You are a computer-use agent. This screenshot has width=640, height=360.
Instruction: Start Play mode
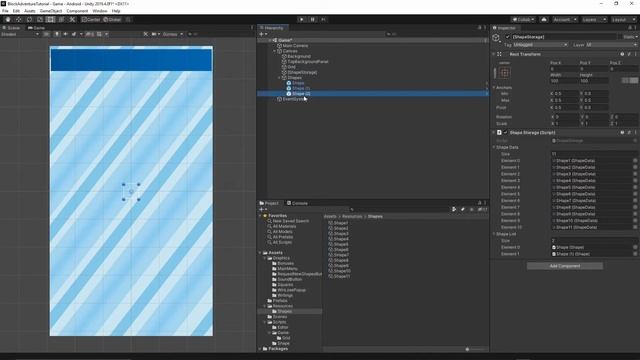[302, 20]
